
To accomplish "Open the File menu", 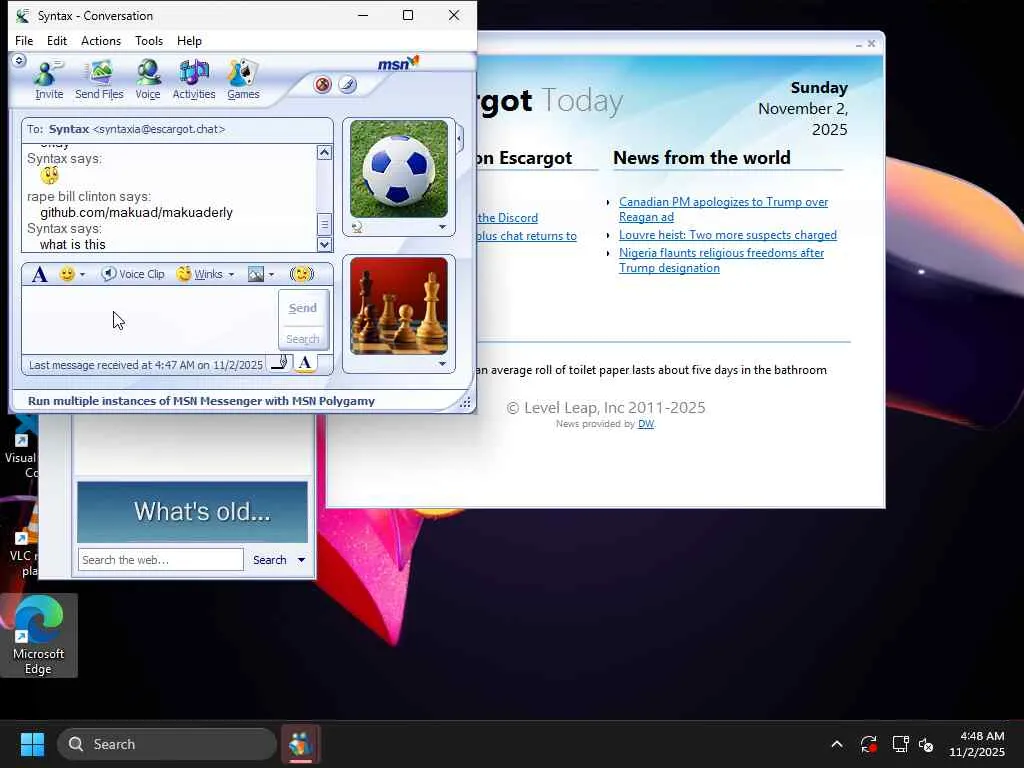I will [24, 40].
